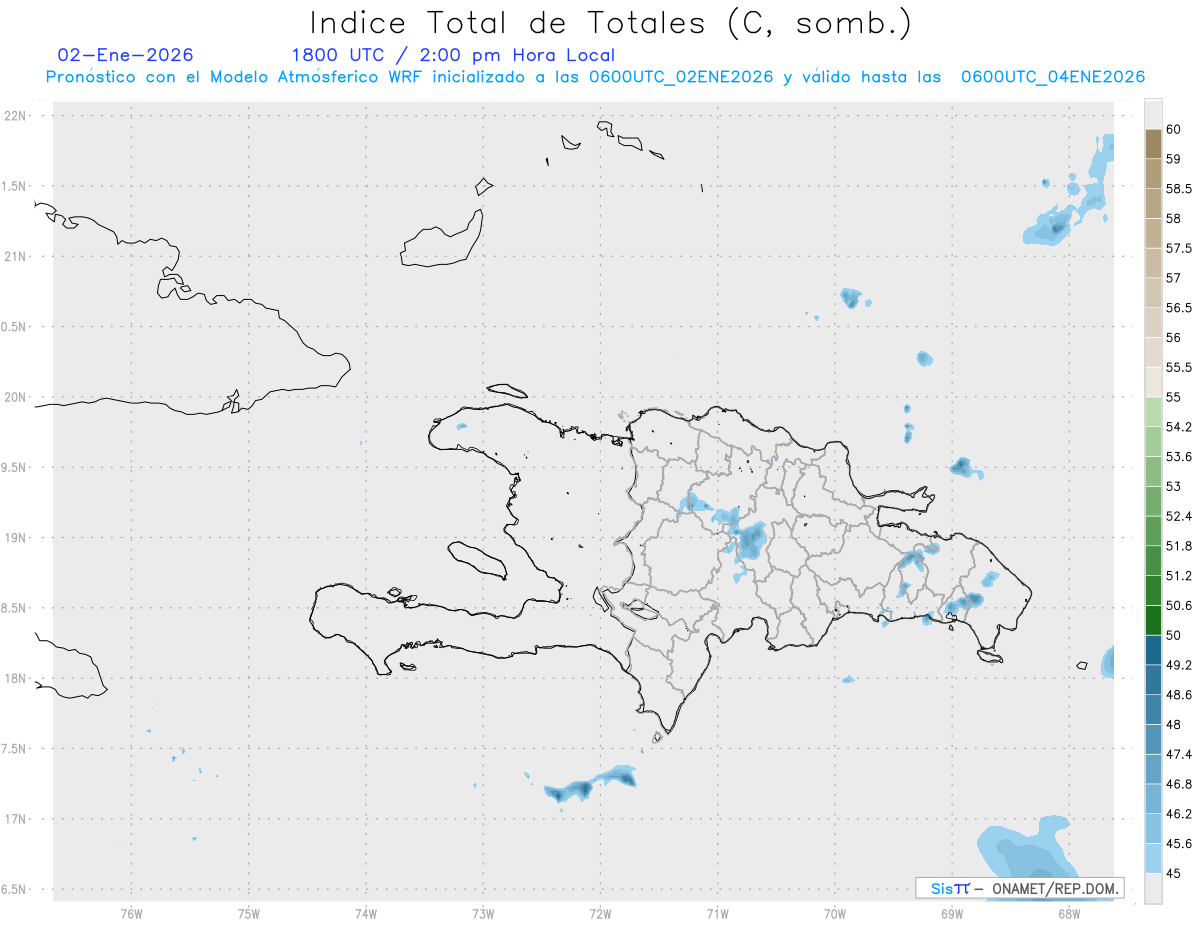Select the '69W' longitude label
This screenshot has height=927, width=1200.
[951, 914]
